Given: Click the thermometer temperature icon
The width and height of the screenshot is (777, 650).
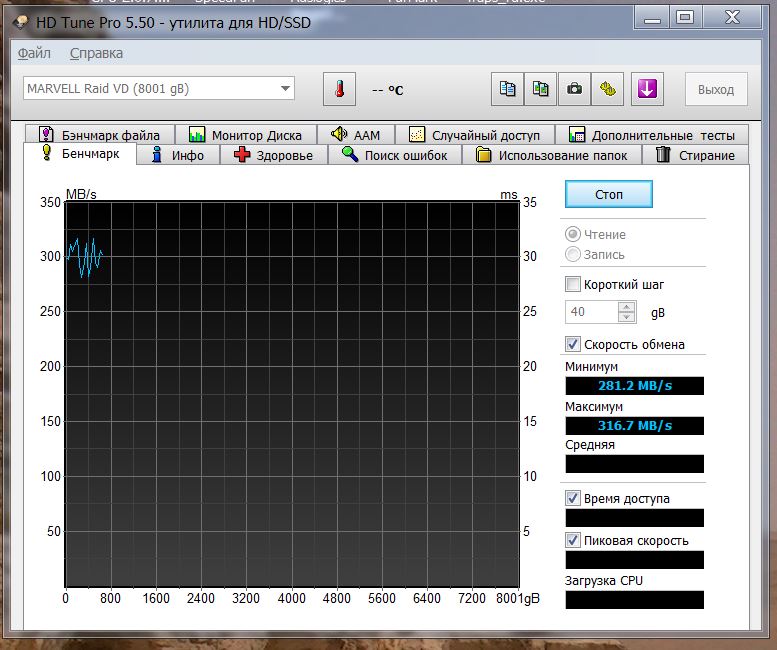Looking at the screenshot, I should (x=340, y=89).
